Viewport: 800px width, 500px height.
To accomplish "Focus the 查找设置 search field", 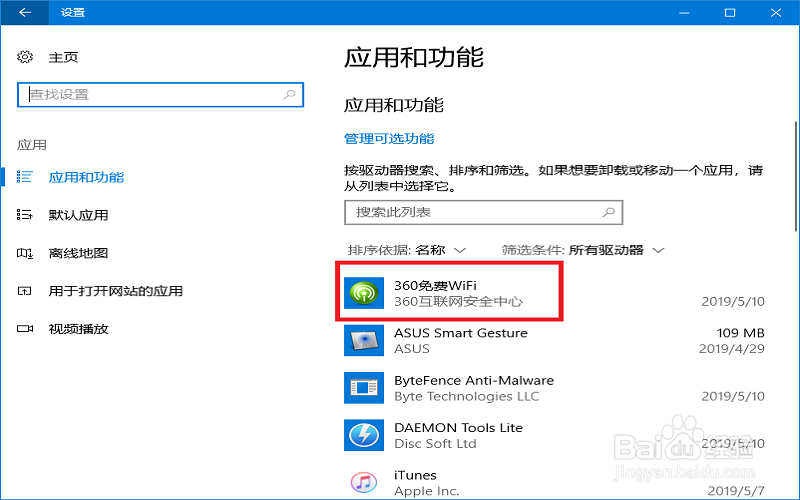I will [x=160, y=94].
